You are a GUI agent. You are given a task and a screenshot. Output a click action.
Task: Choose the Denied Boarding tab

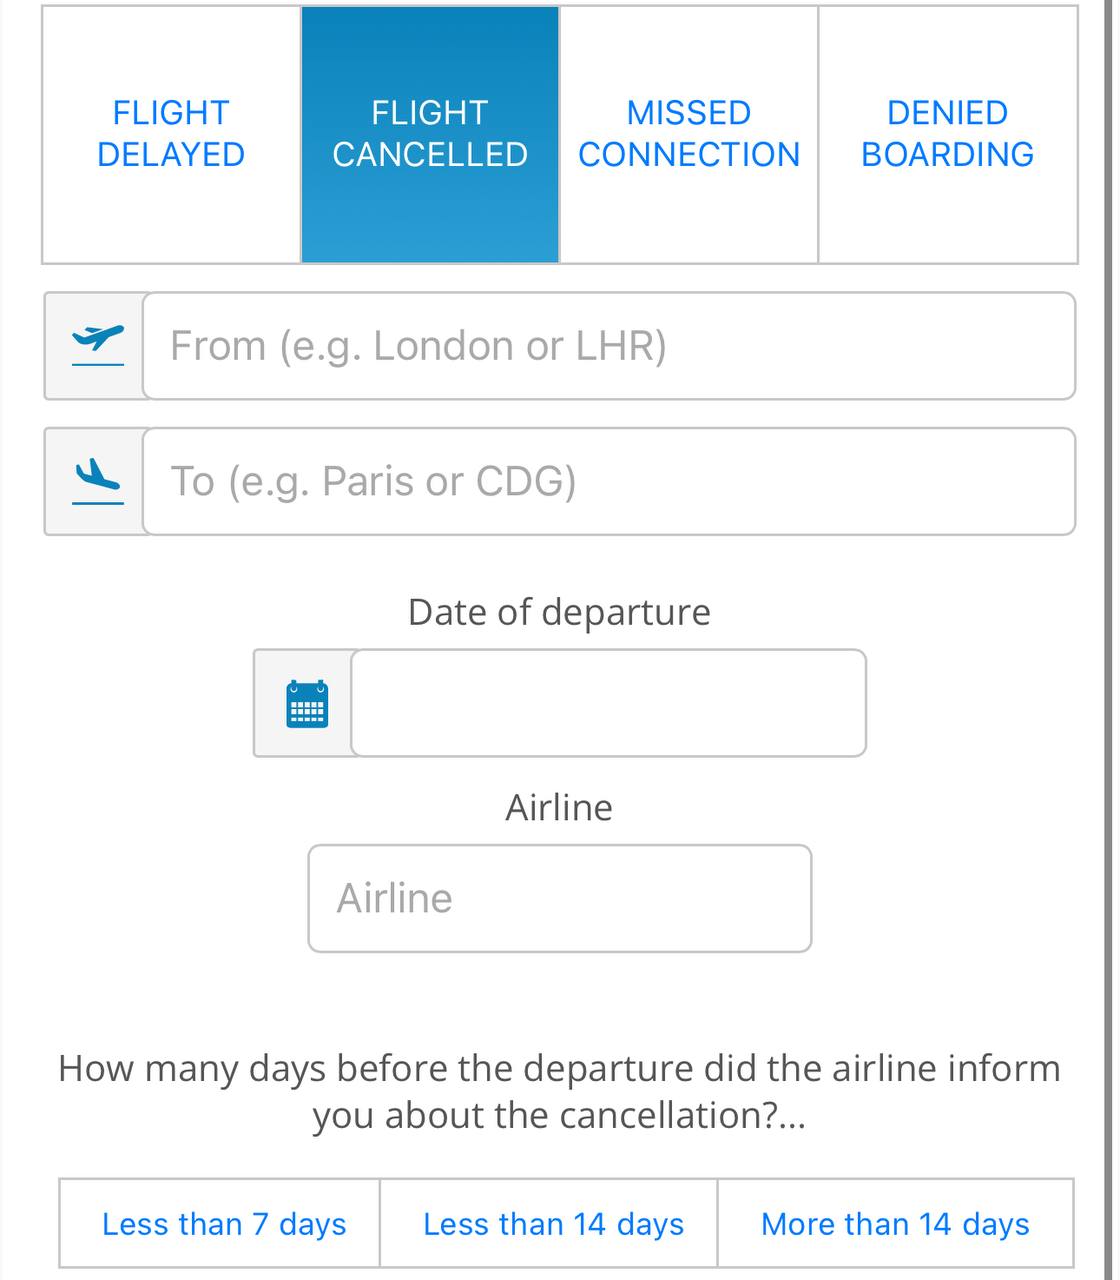click(x=948, y=134)
